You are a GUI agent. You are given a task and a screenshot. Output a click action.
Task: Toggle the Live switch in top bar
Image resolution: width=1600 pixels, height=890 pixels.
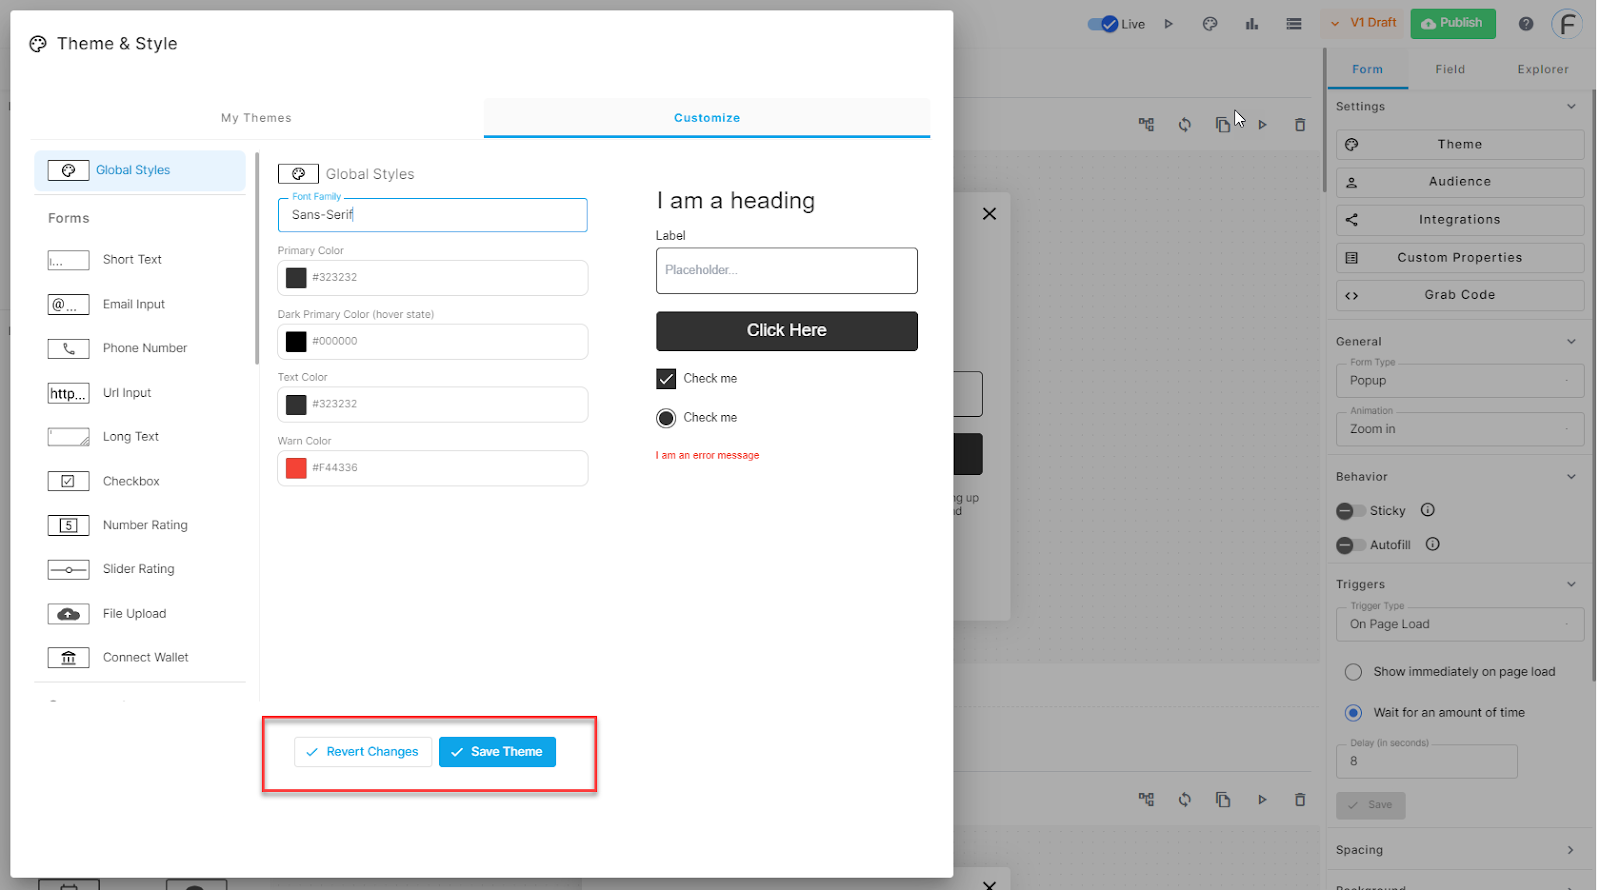[1103, 24]
